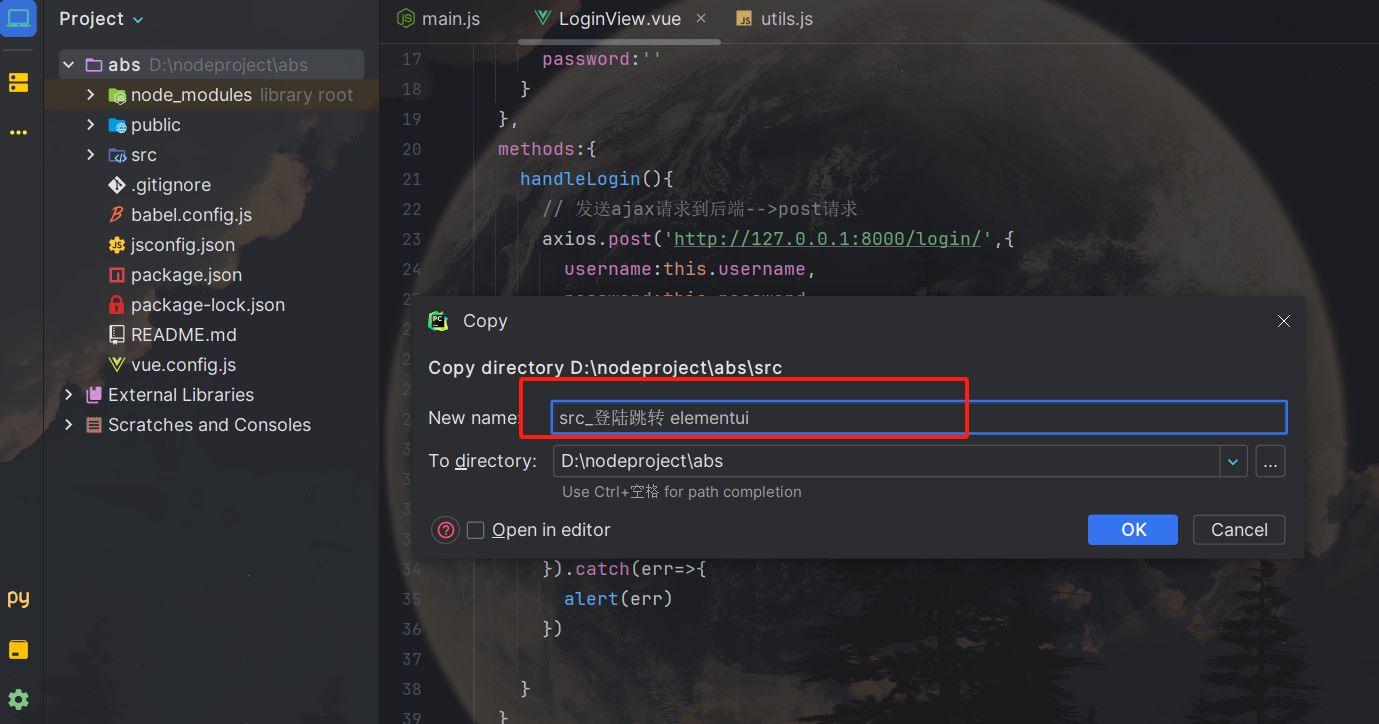1379x724 pixels.
Task: Open the Structure tool window icon
Action: pyautogui.click(x=18, y=83)
